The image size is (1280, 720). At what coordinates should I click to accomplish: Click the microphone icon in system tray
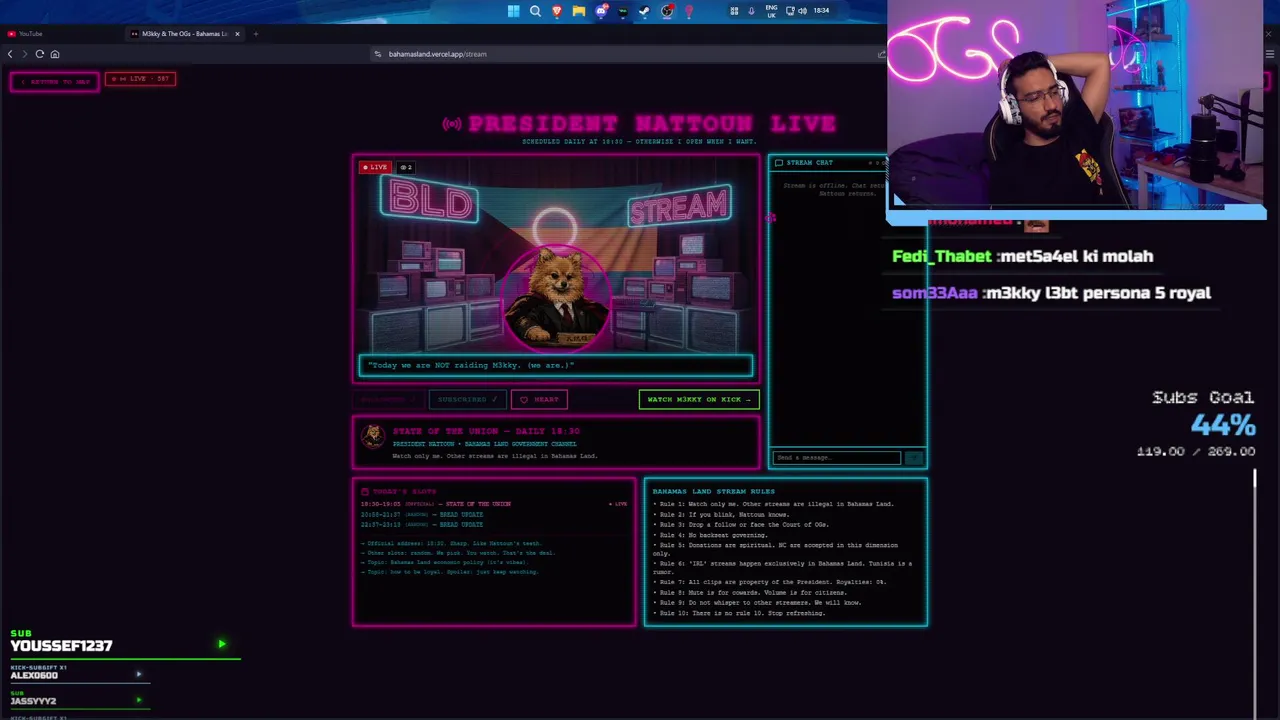click(751, 11)
